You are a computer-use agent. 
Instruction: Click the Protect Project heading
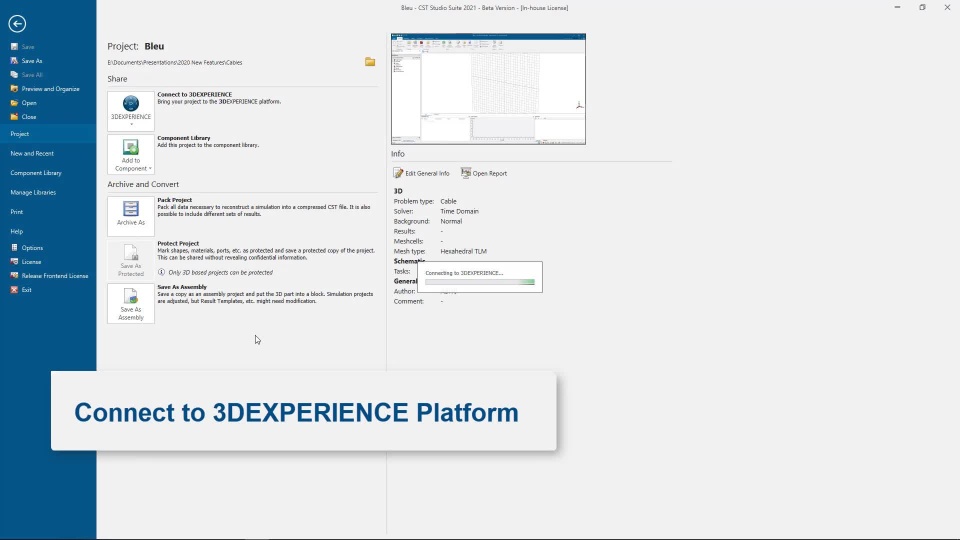coord(178,243)
